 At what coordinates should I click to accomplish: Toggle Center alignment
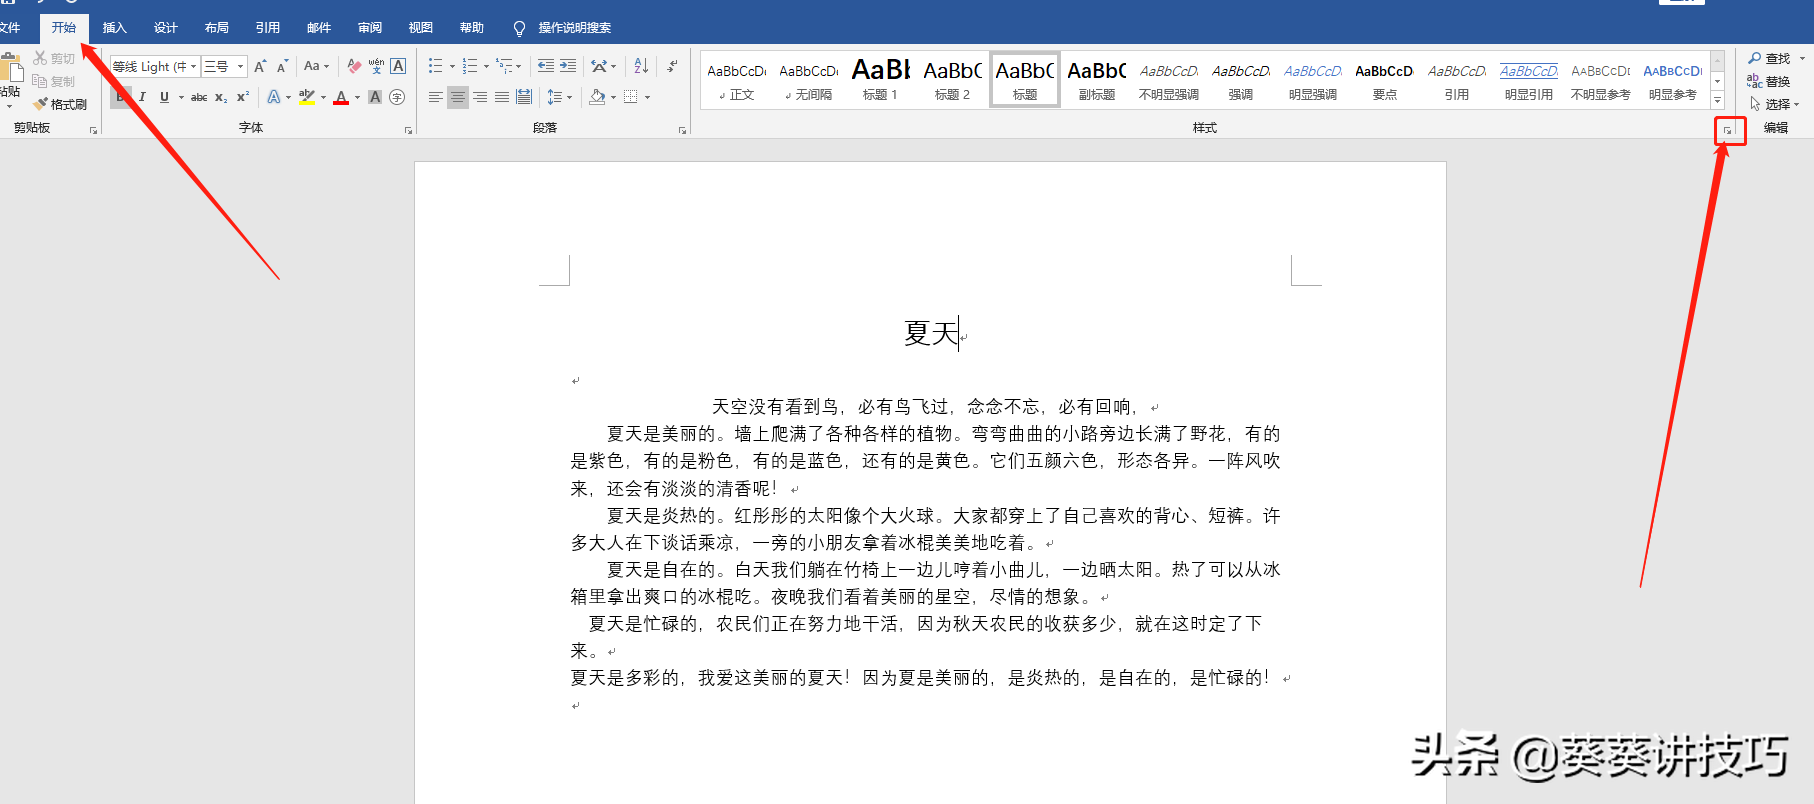pos(458,97)
